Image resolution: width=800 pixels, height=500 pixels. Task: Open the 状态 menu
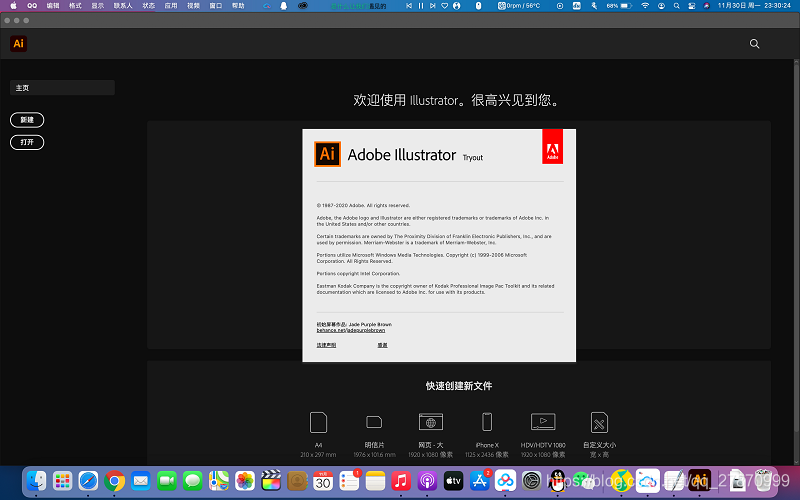pos(148,6)
